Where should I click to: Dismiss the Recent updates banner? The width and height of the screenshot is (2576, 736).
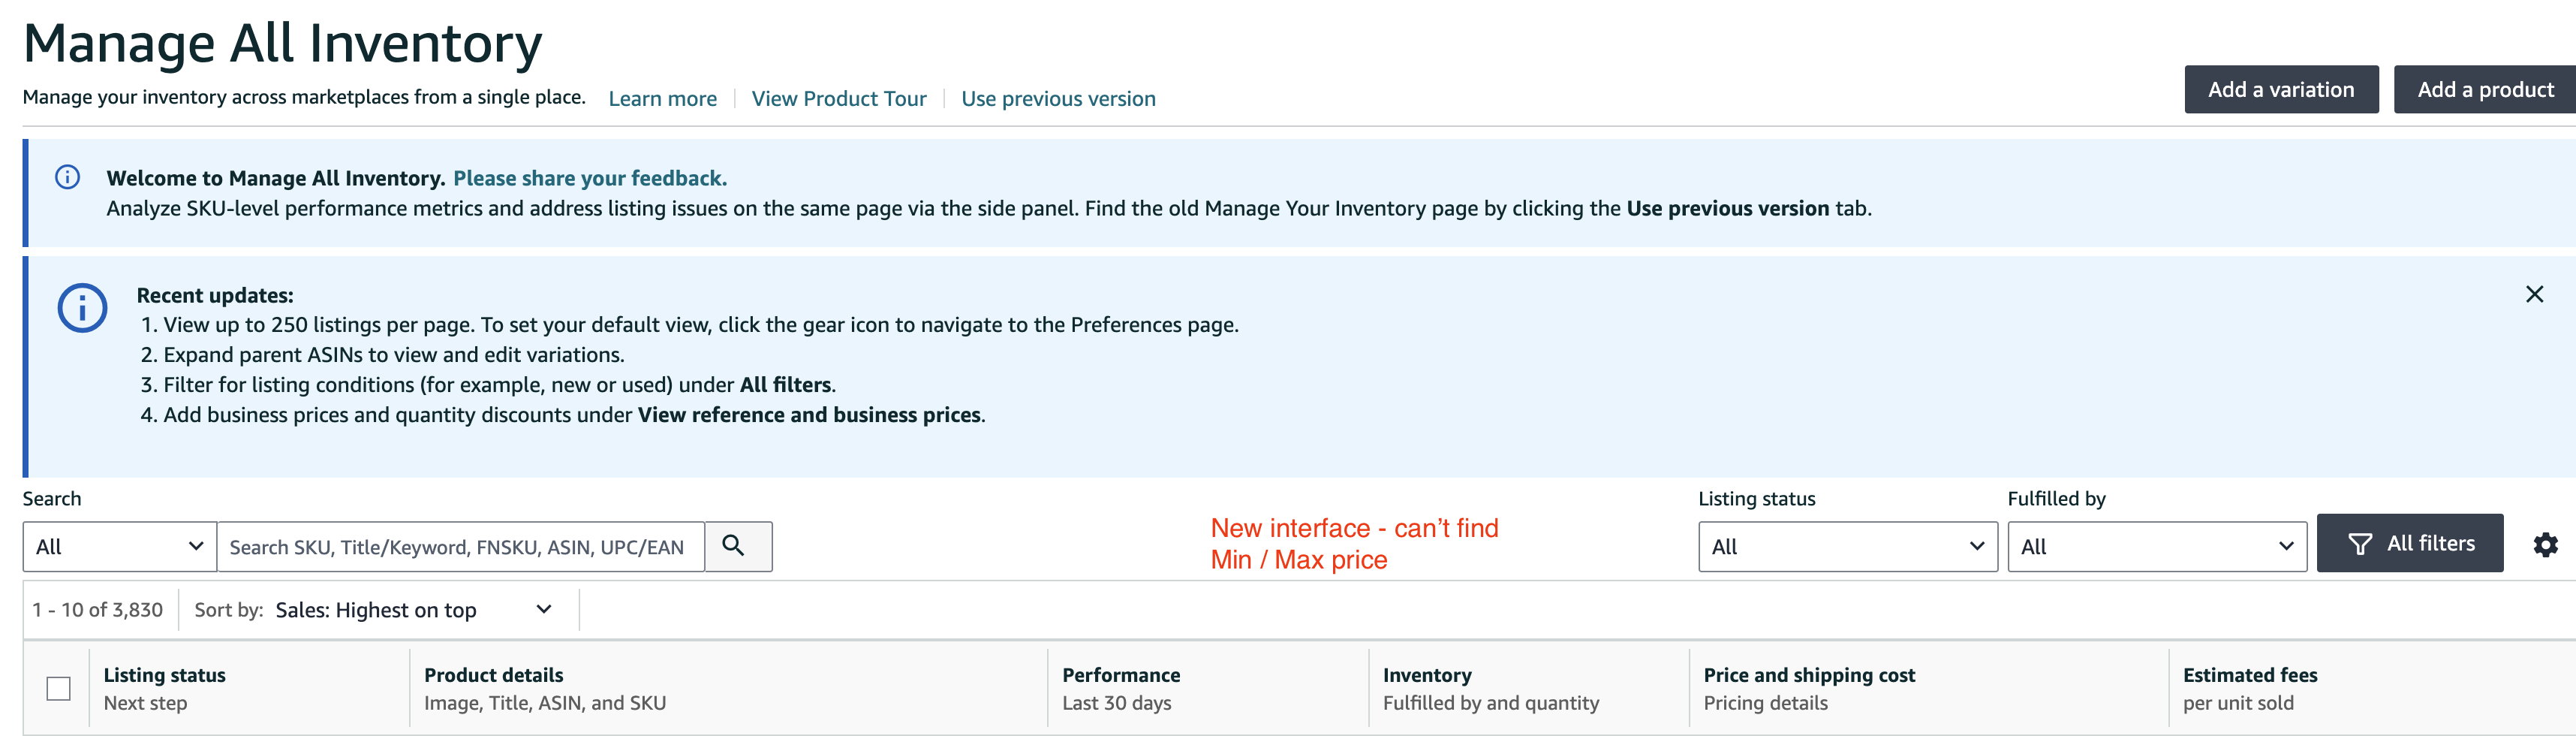pyautogui.click(x=2534, y=294)
